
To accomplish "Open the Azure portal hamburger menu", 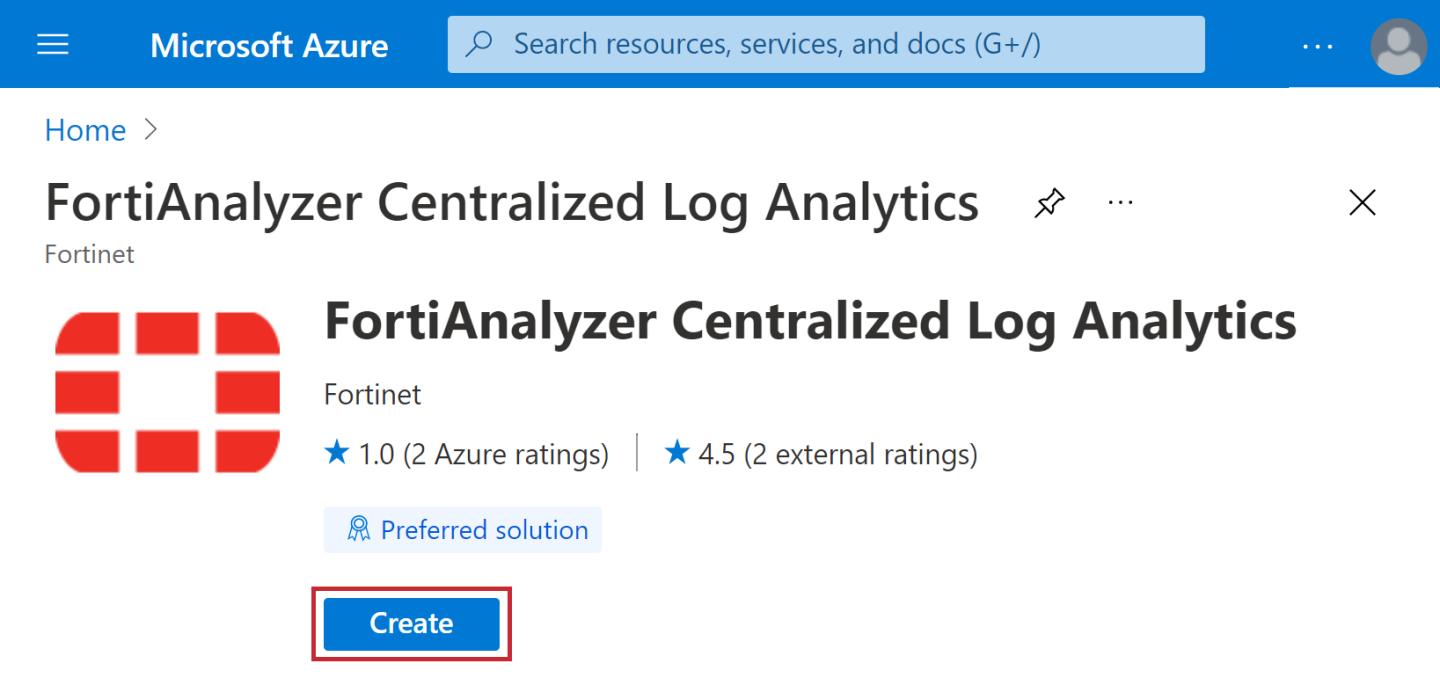I will pos(53,45).
